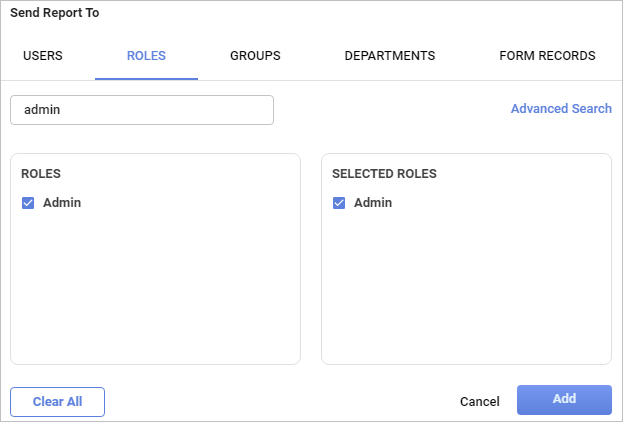Go to the DEPARTMENTS tab
This screenshot has width=623, height=422.
389,56
